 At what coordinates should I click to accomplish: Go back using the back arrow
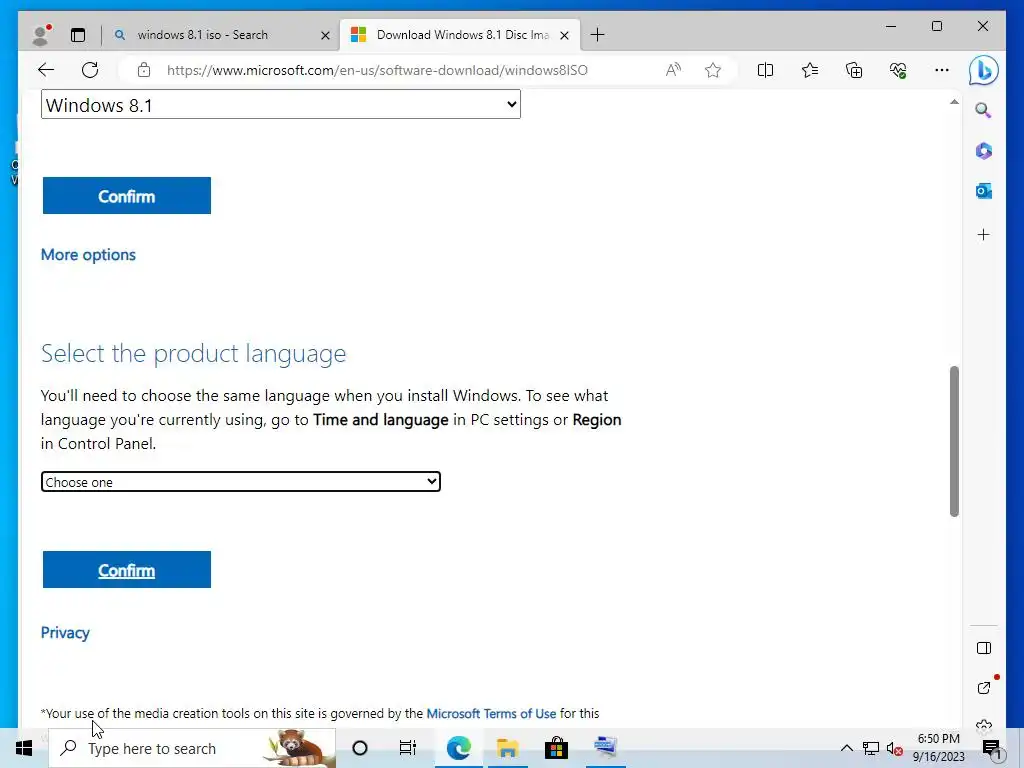[x=46, y=70]
